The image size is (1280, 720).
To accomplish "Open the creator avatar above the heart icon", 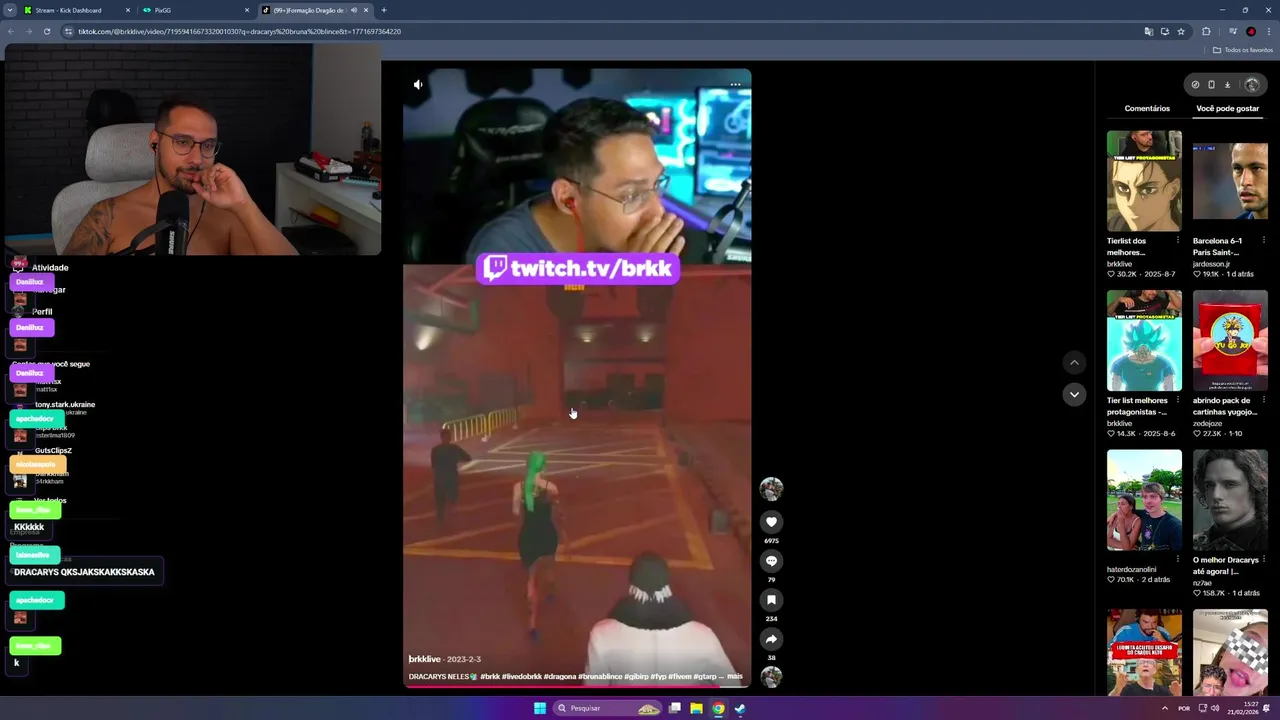I will (771, 489).
